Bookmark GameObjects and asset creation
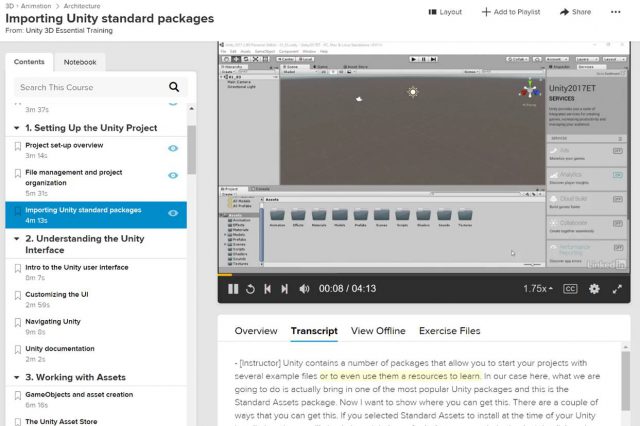 [x=18, y=396]
